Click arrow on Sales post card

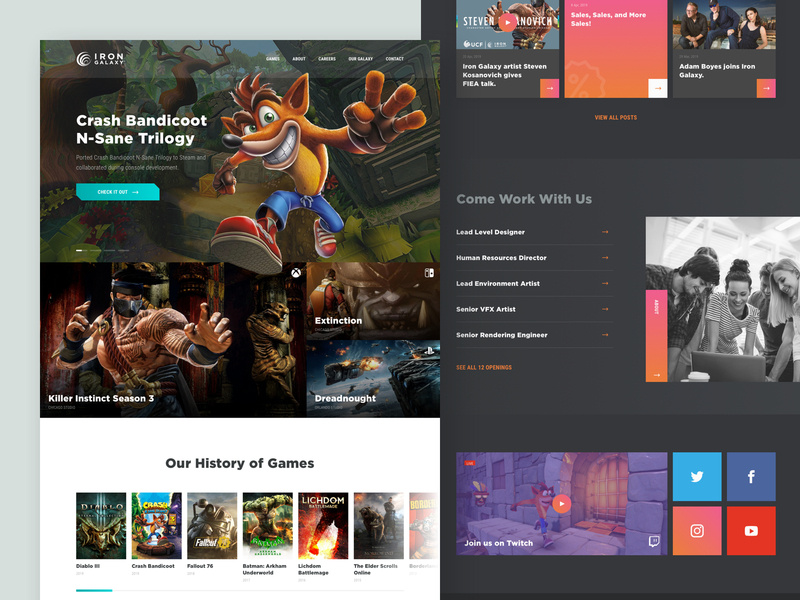point(657,88)
